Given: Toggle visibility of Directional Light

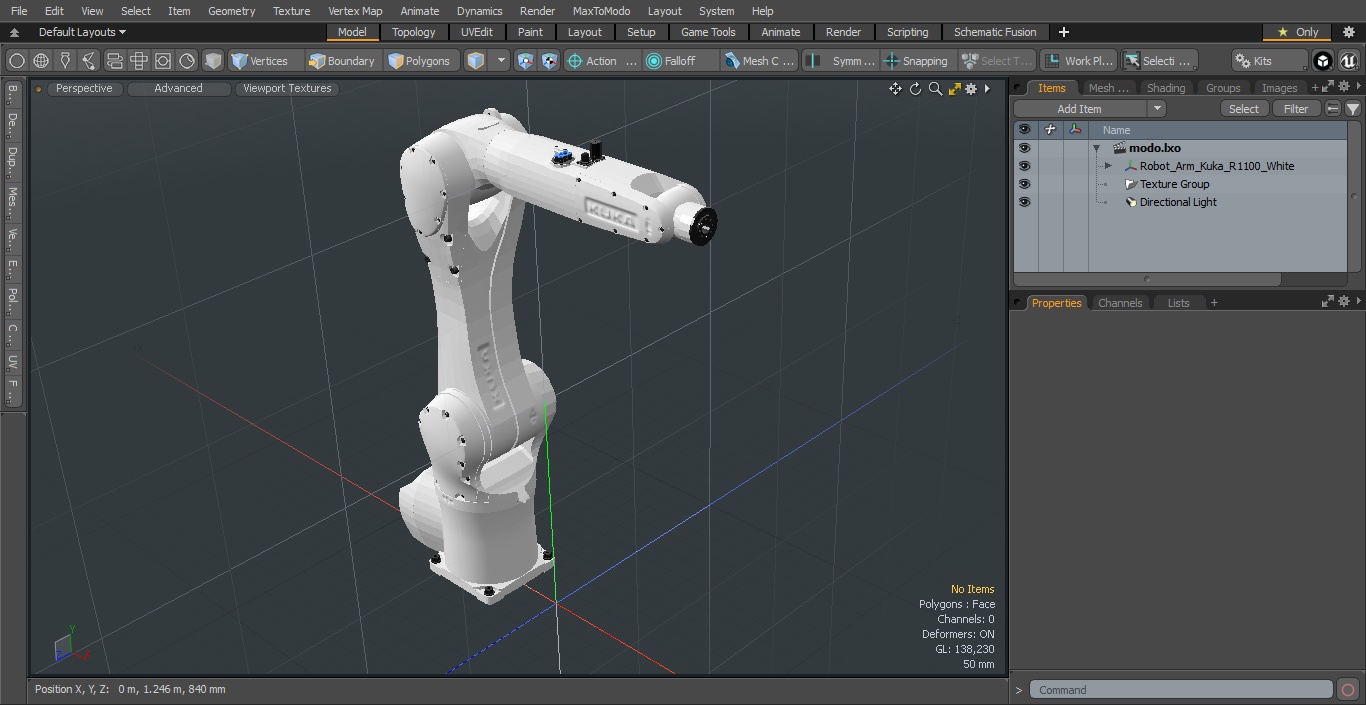Looking at the screenshot, I should coord(1024,202).
